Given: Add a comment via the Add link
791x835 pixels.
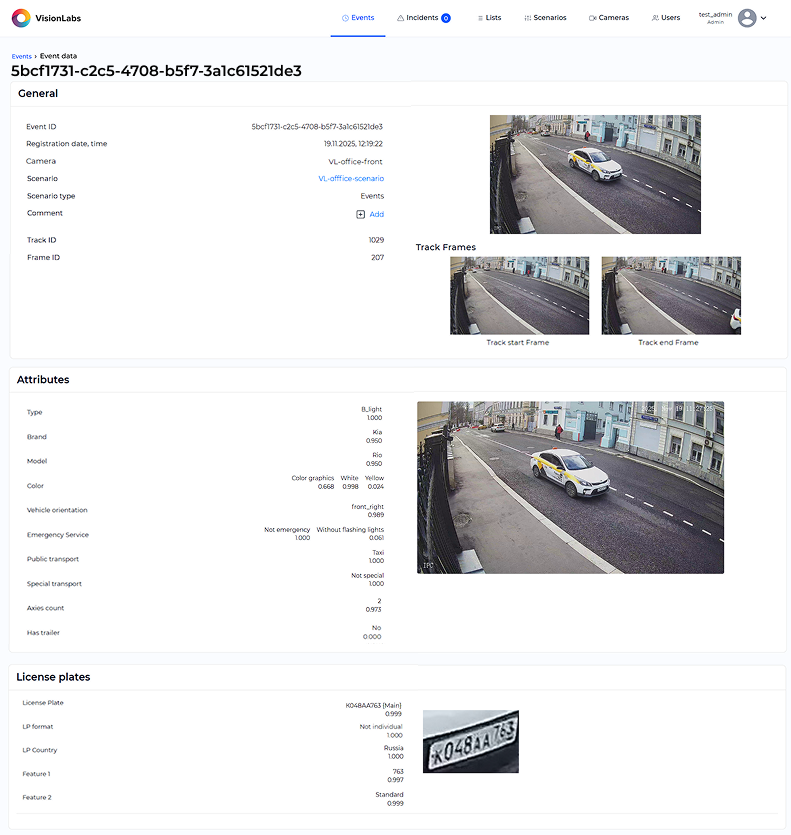Looking at the screenshot, I should [x=376, y=214].
